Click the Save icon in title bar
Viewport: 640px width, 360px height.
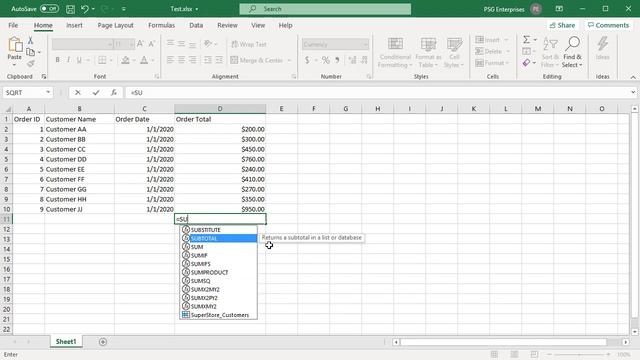70,9
